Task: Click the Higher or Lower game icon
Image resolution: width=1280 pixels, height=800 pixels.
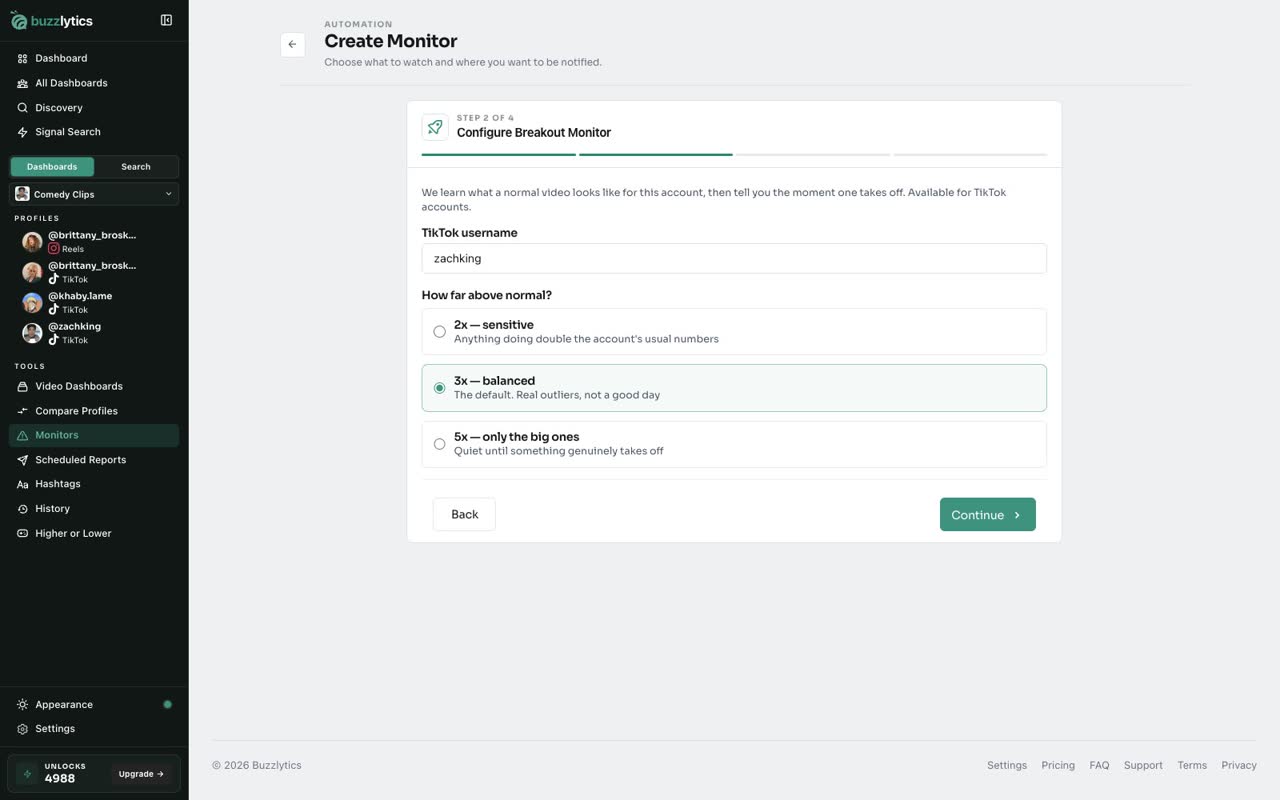Action: click(x=23, y=533)
